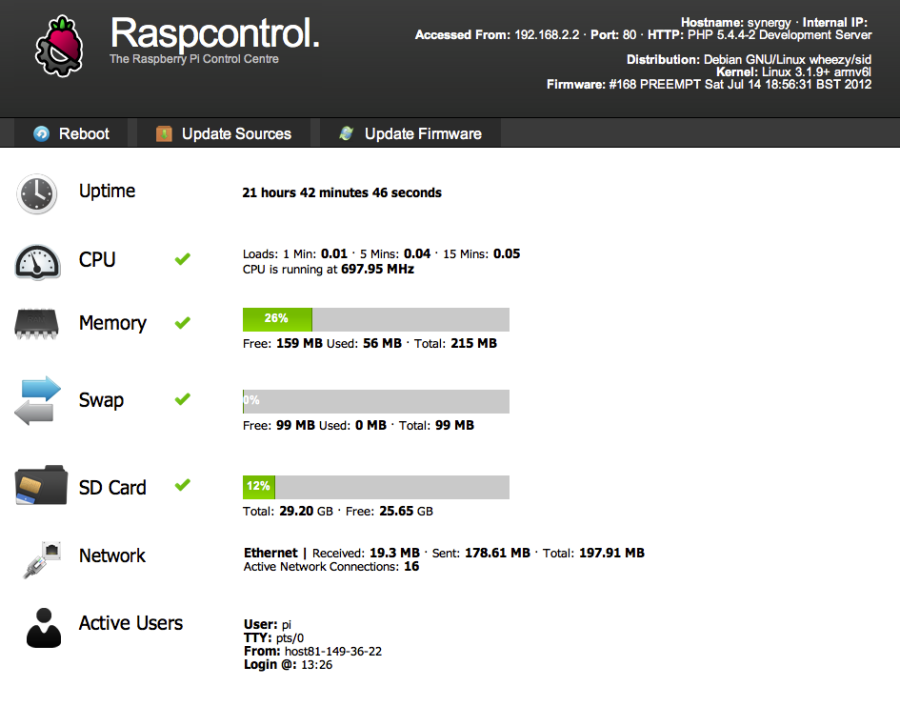Click the Update Firmware leaf icon
Viewport: 900px width, 727px height.
point(346,132)
